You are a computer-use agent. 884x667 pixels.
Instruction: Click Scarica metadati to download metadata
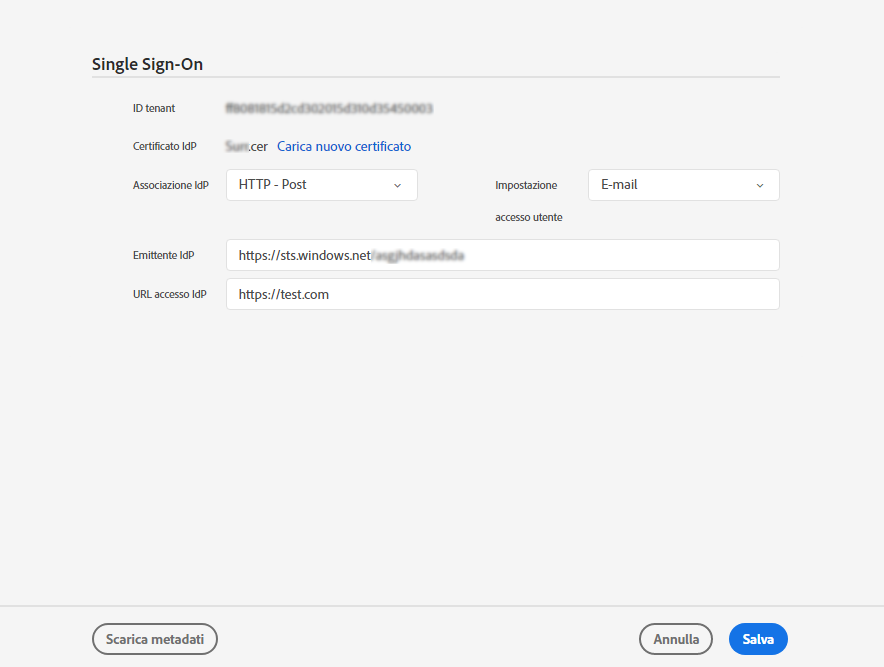click(x=154, y=639)
